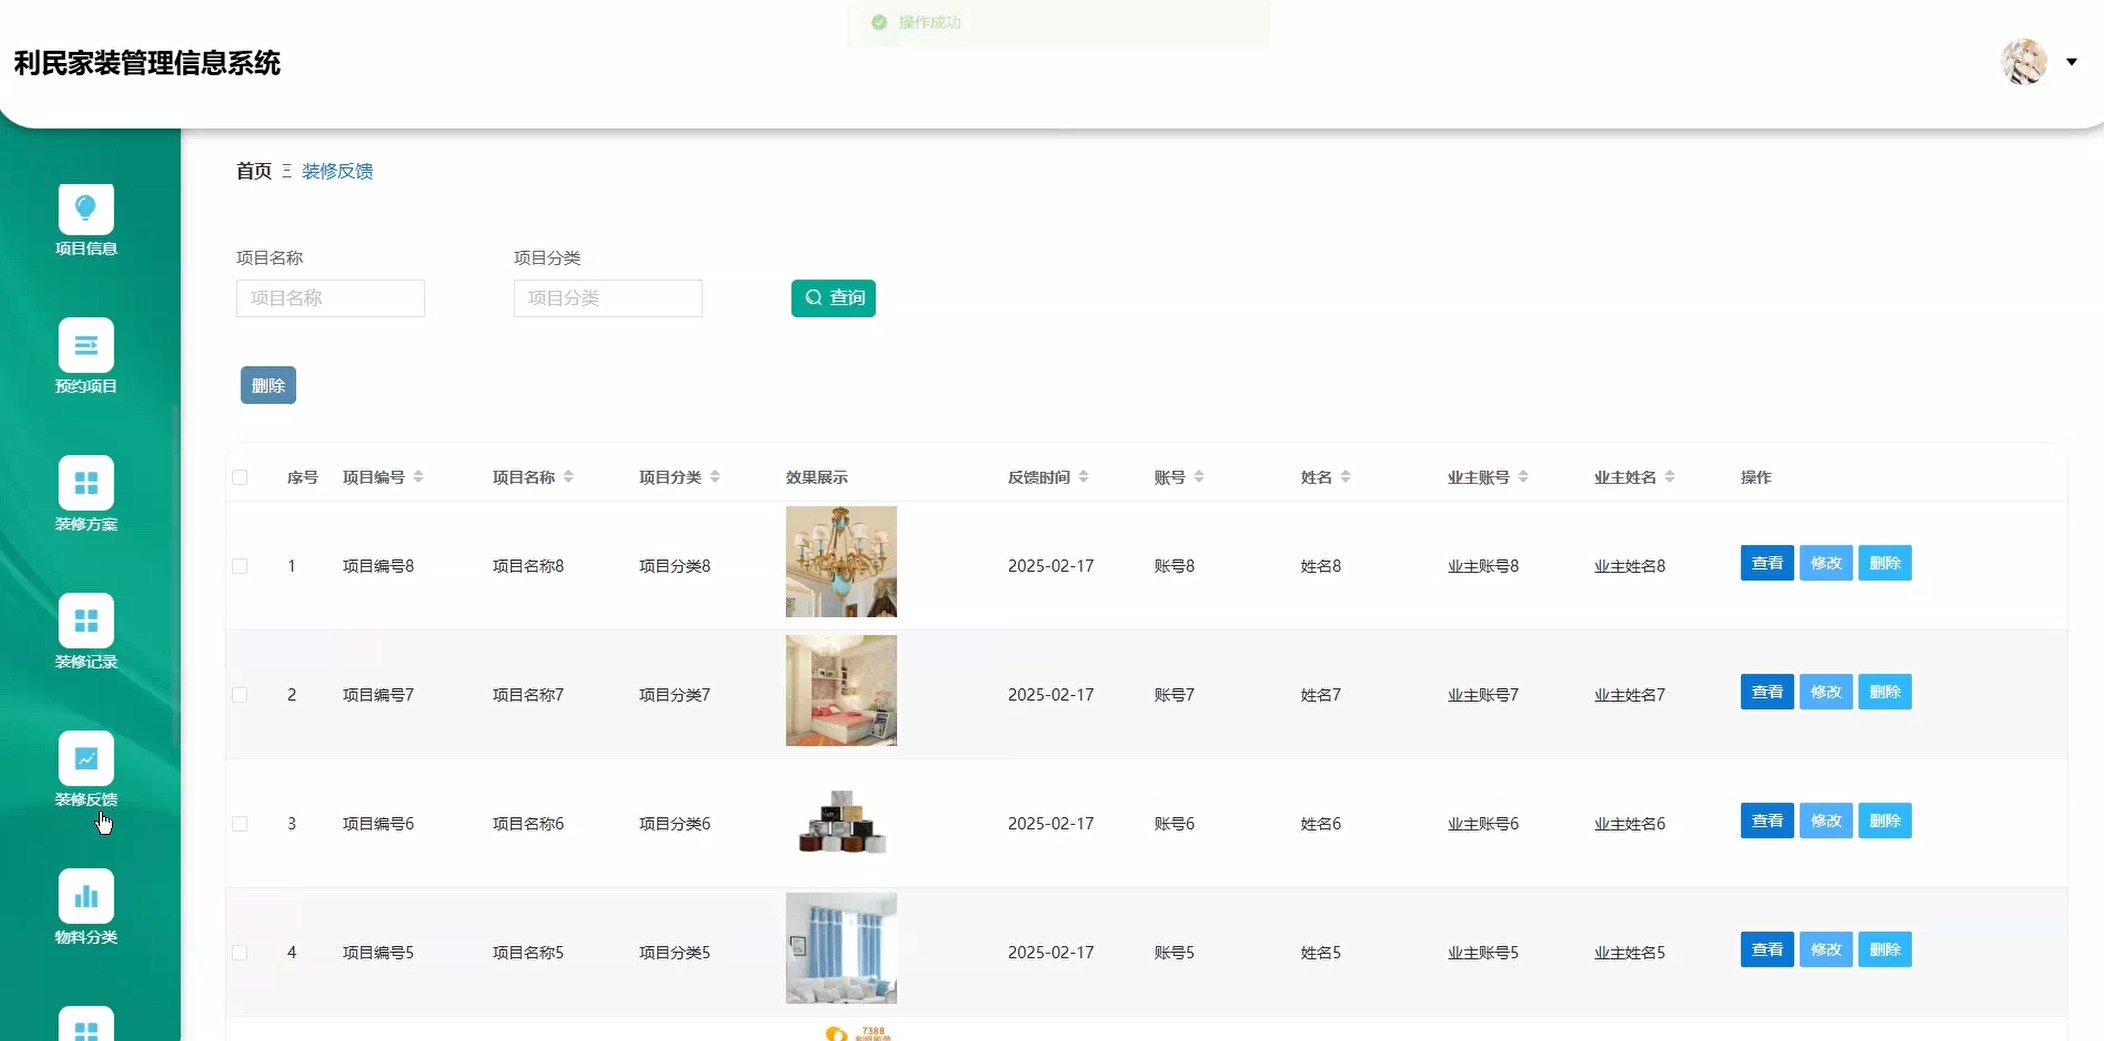Screen dimensions: 2104x1041
Task: Click the 装修方案 grid icon
Action: 86,484
